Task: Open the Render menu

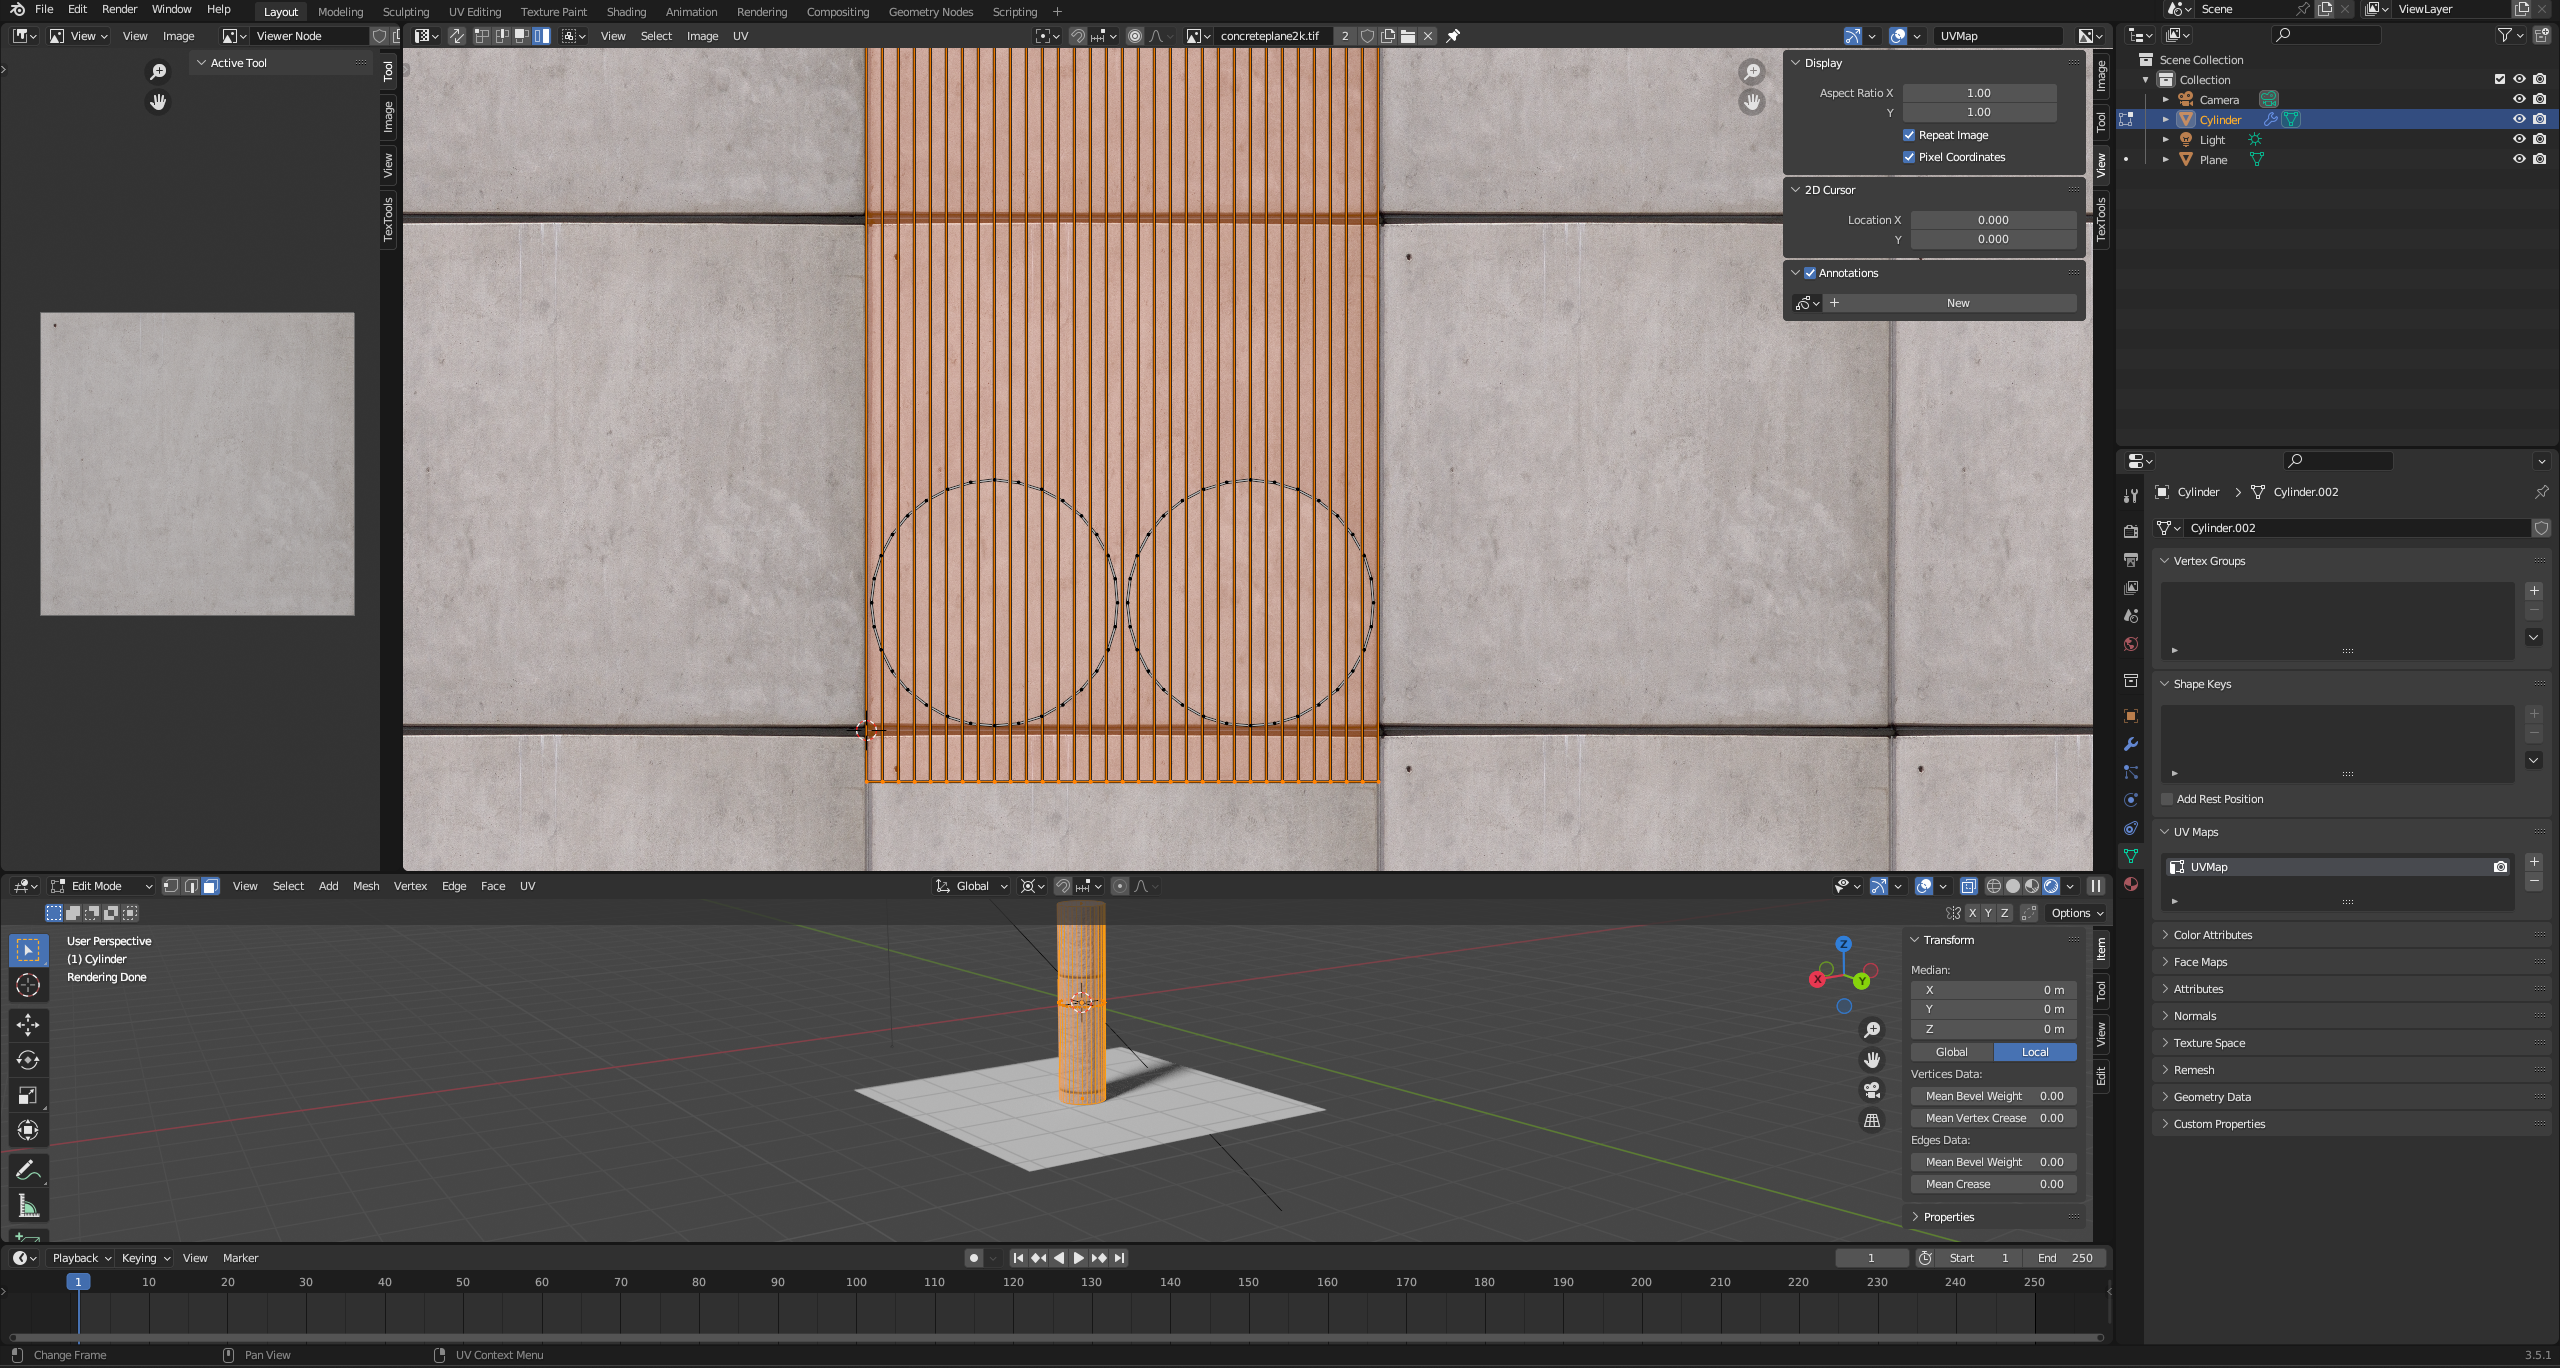Action: pyautogui.click(x=119, y=9)
